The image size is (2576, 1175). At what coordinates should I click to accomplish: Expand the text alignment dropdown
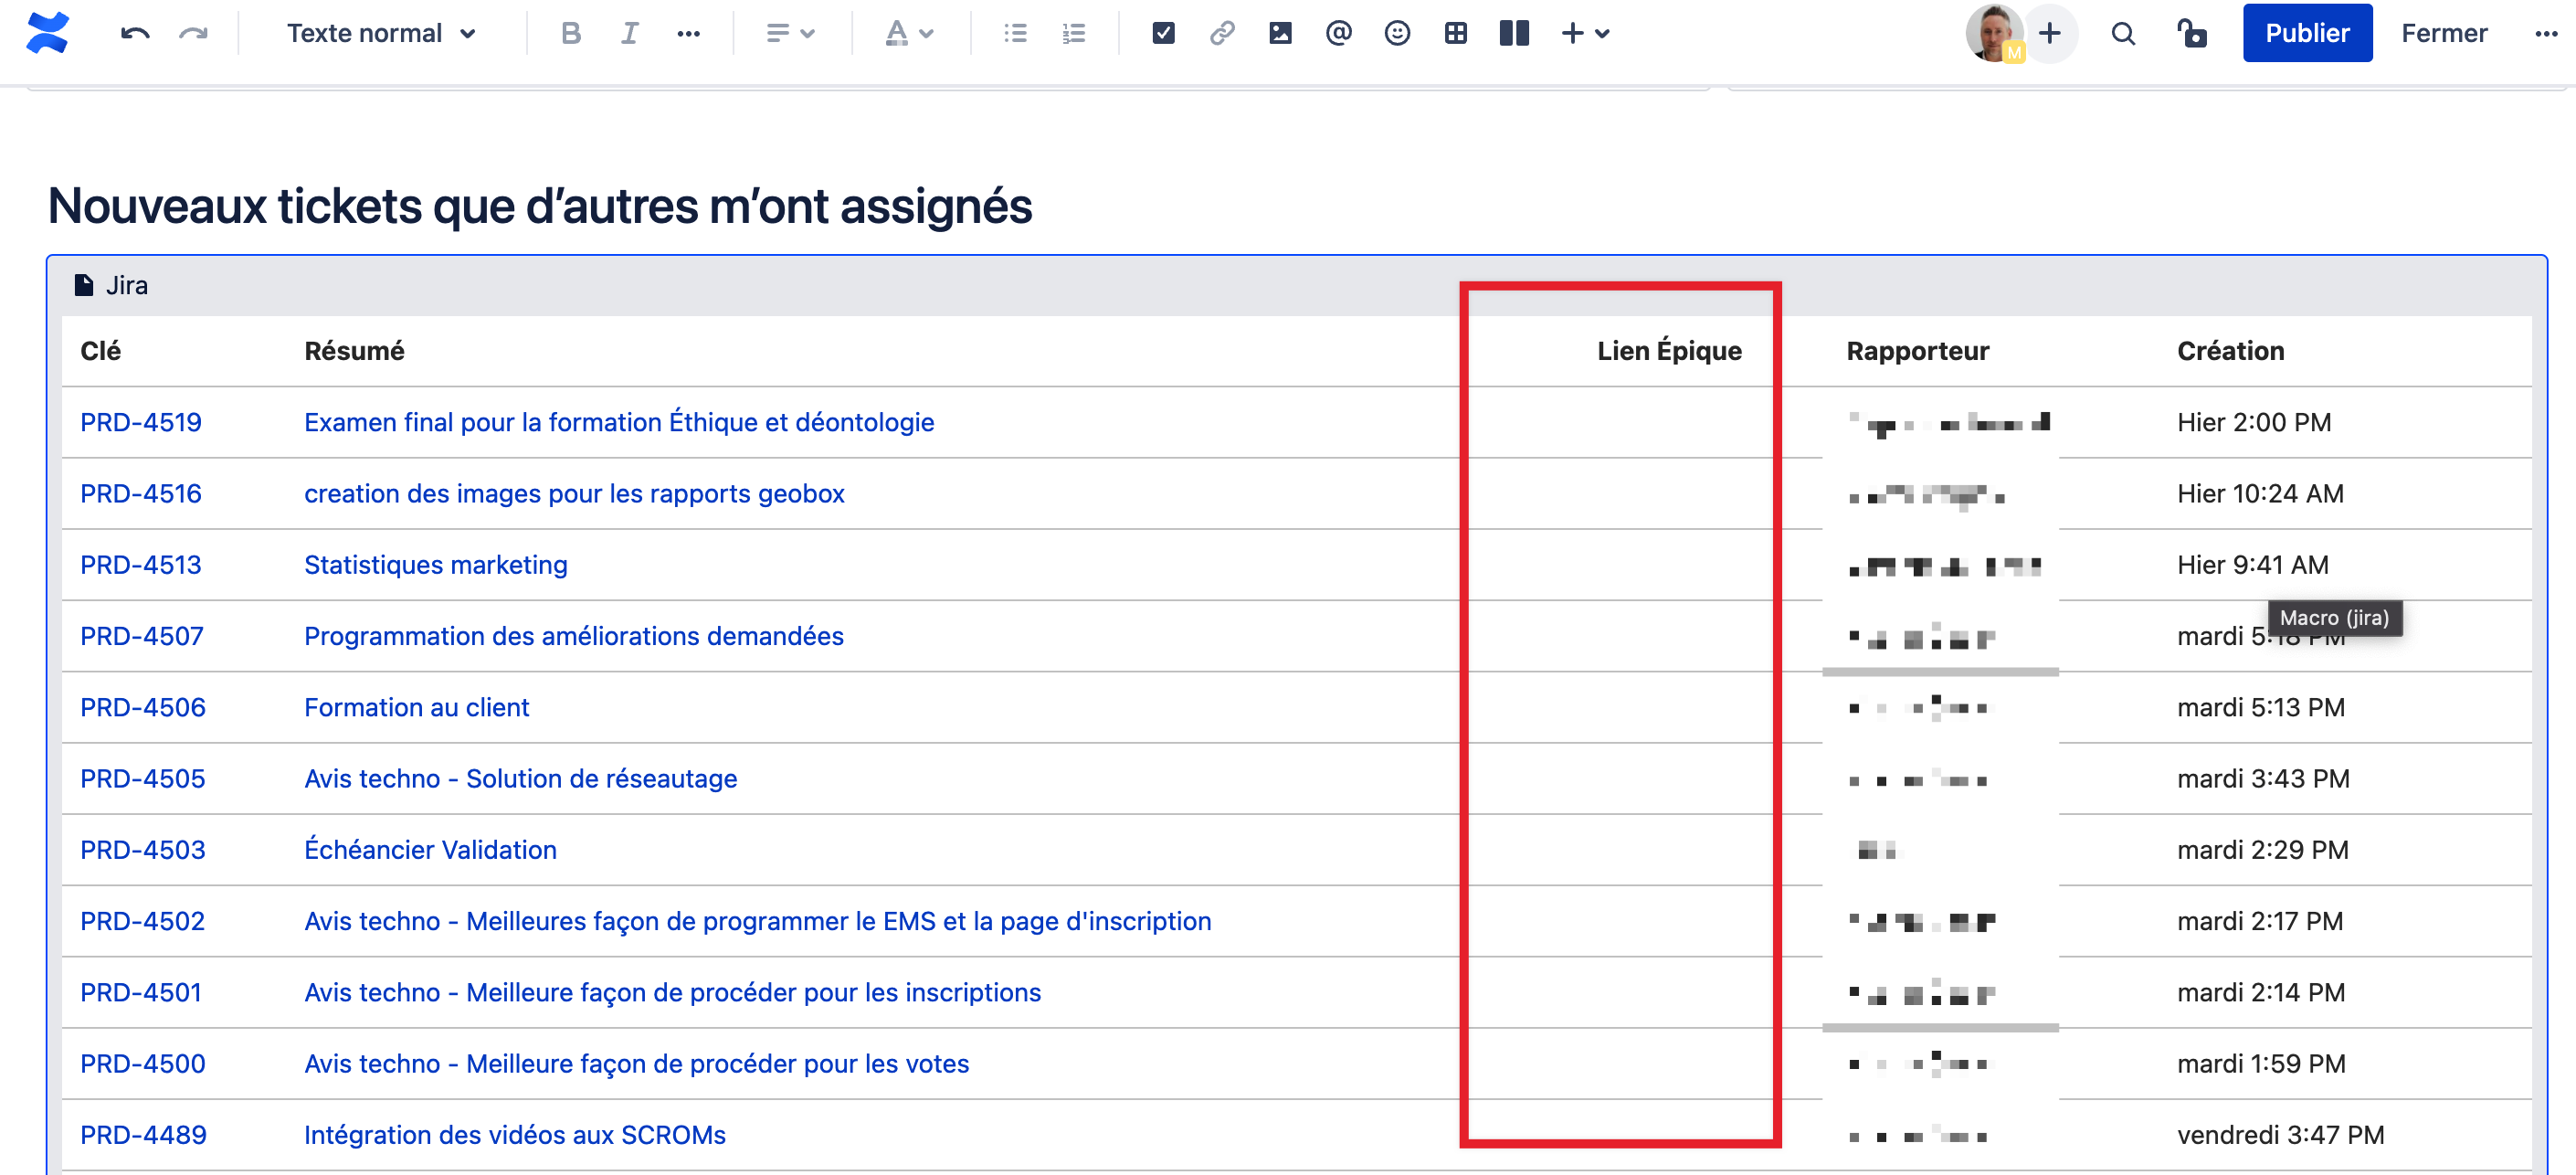click(x=790, y=34)
